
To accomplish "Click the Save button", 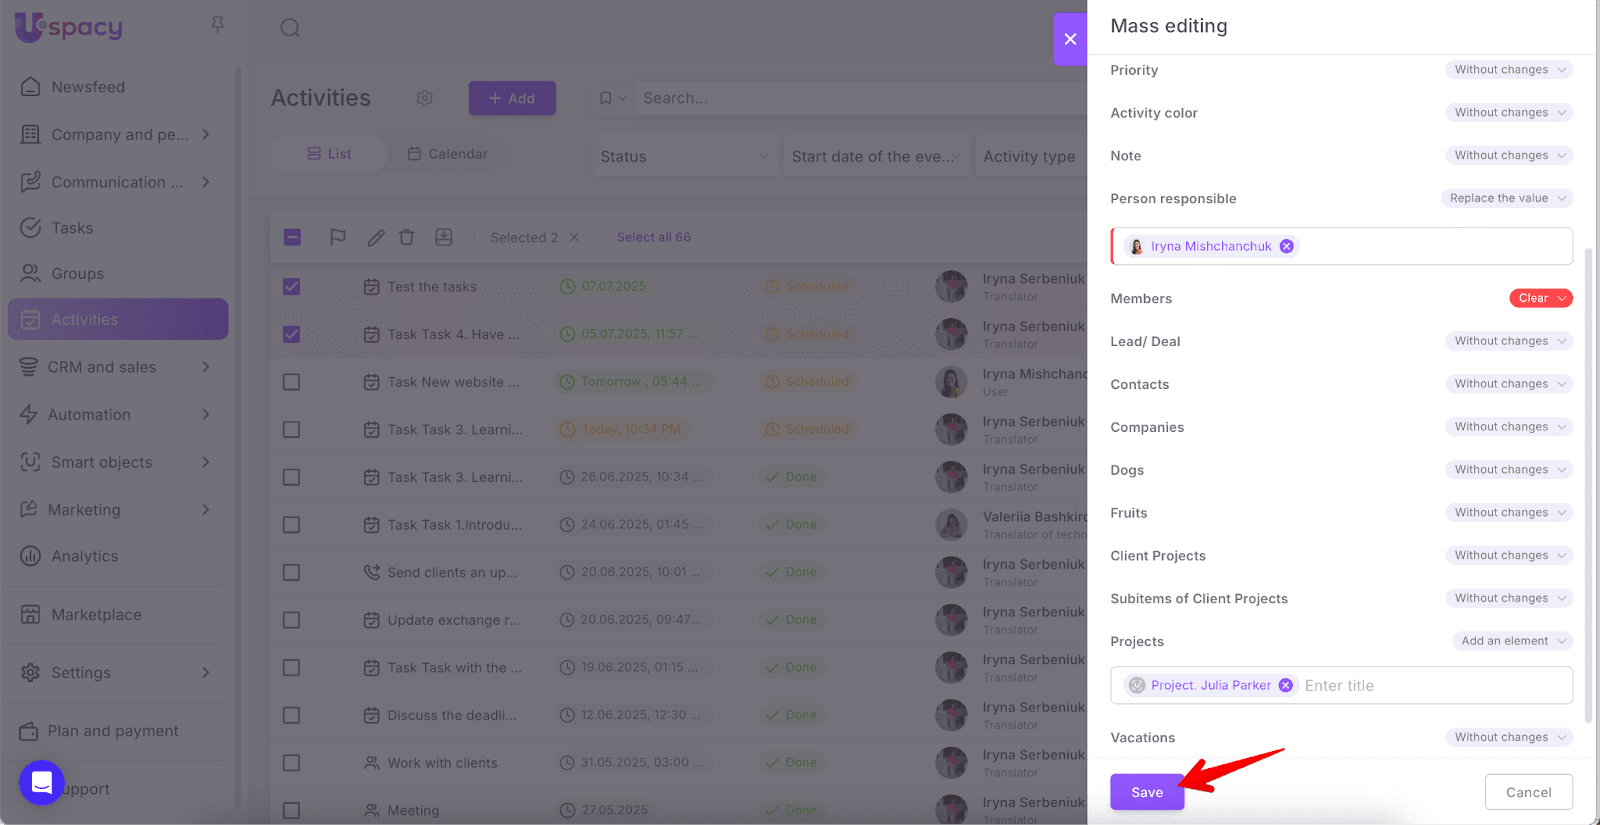I will tap(1146, 792).
